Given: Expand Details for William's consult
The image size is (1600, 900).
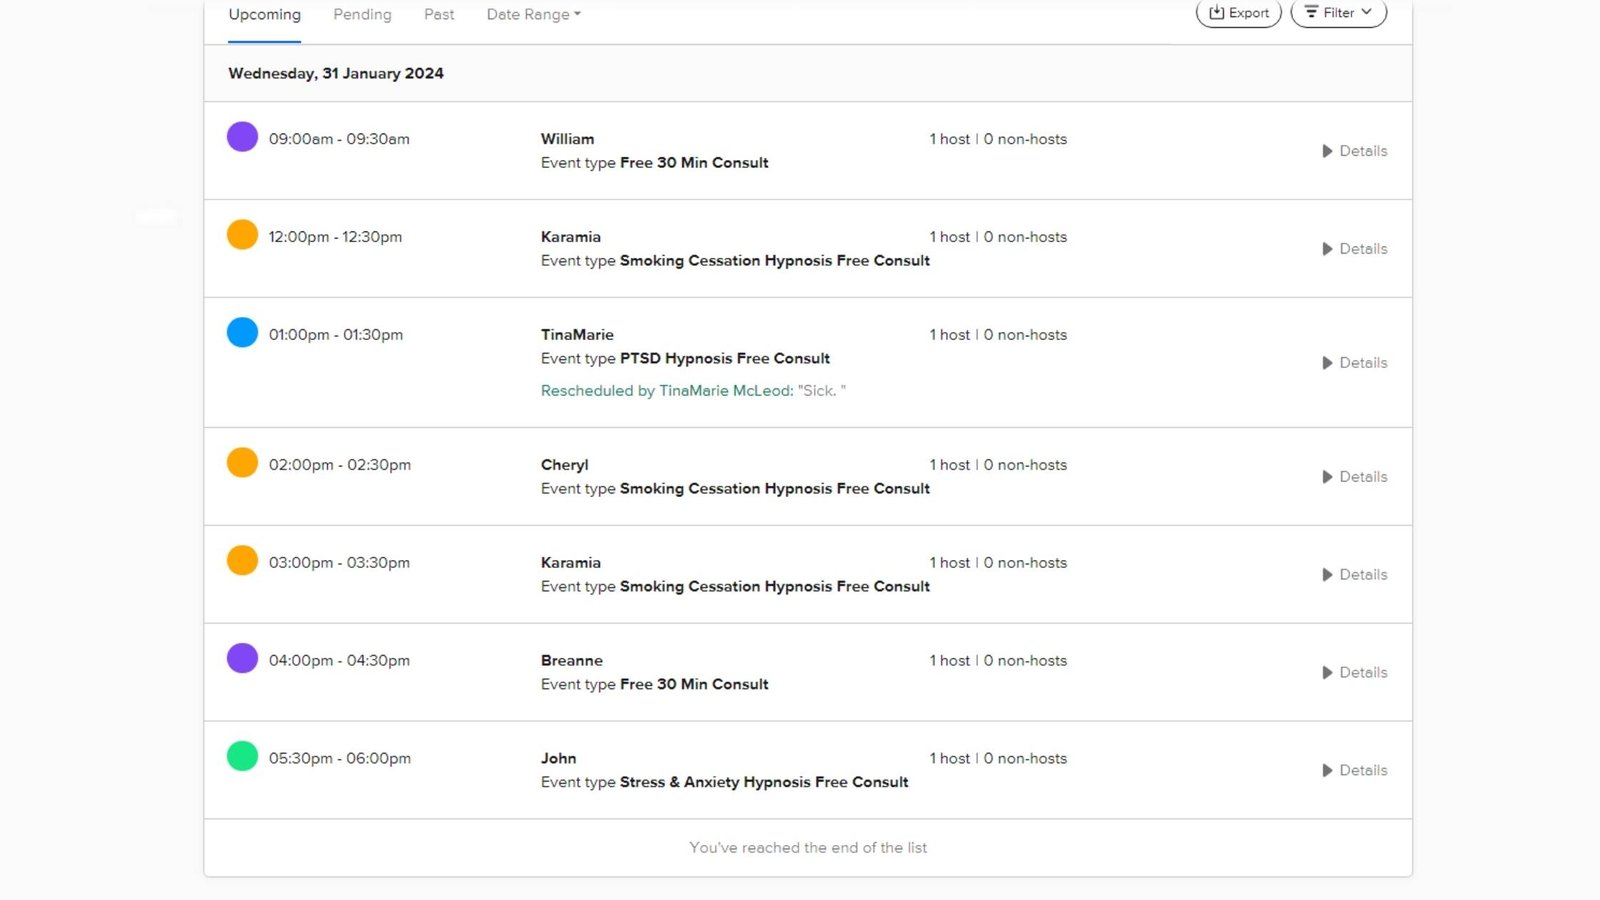Looking at the screenshot, I should (1354, 151).
